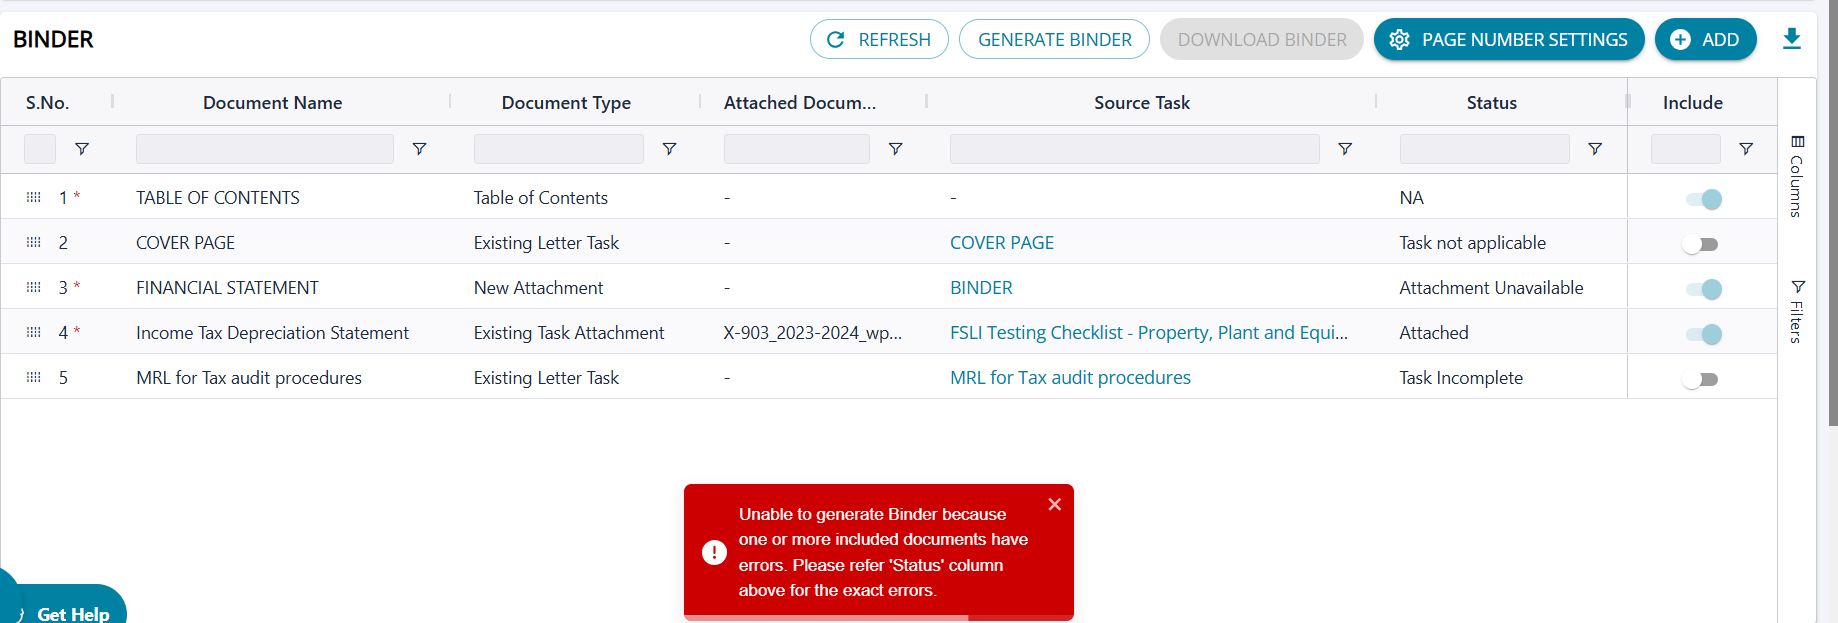Click the GENERATE BINDER button
1838x623 pixels.
tap(1054, 40)
